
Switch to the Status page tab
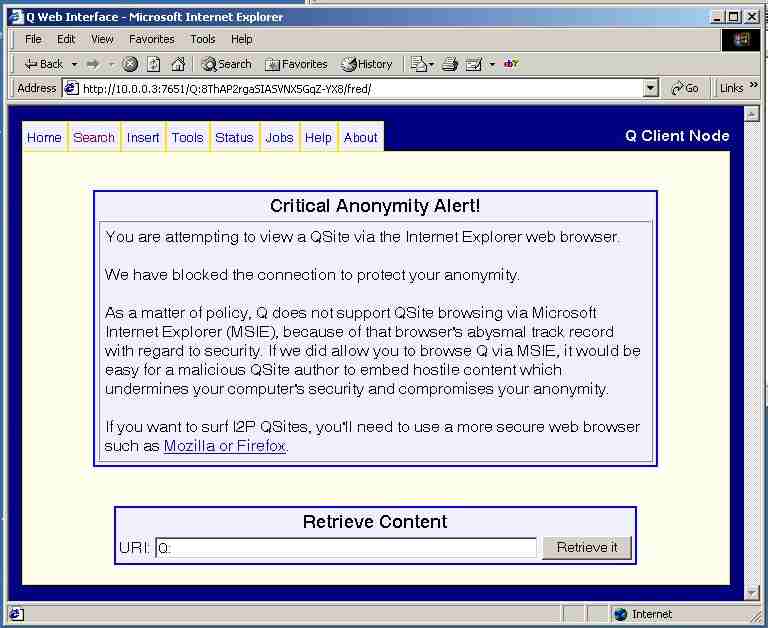[x=234, y=137]
